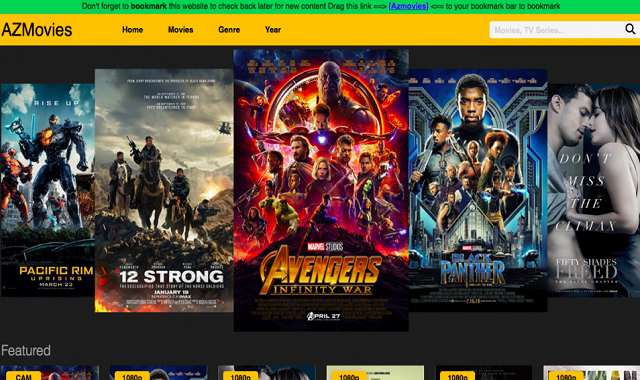Click the third featured thumbnail's 1080p badge
The height and width of the screenshot is (380, 640).
(x=240, y=376)
